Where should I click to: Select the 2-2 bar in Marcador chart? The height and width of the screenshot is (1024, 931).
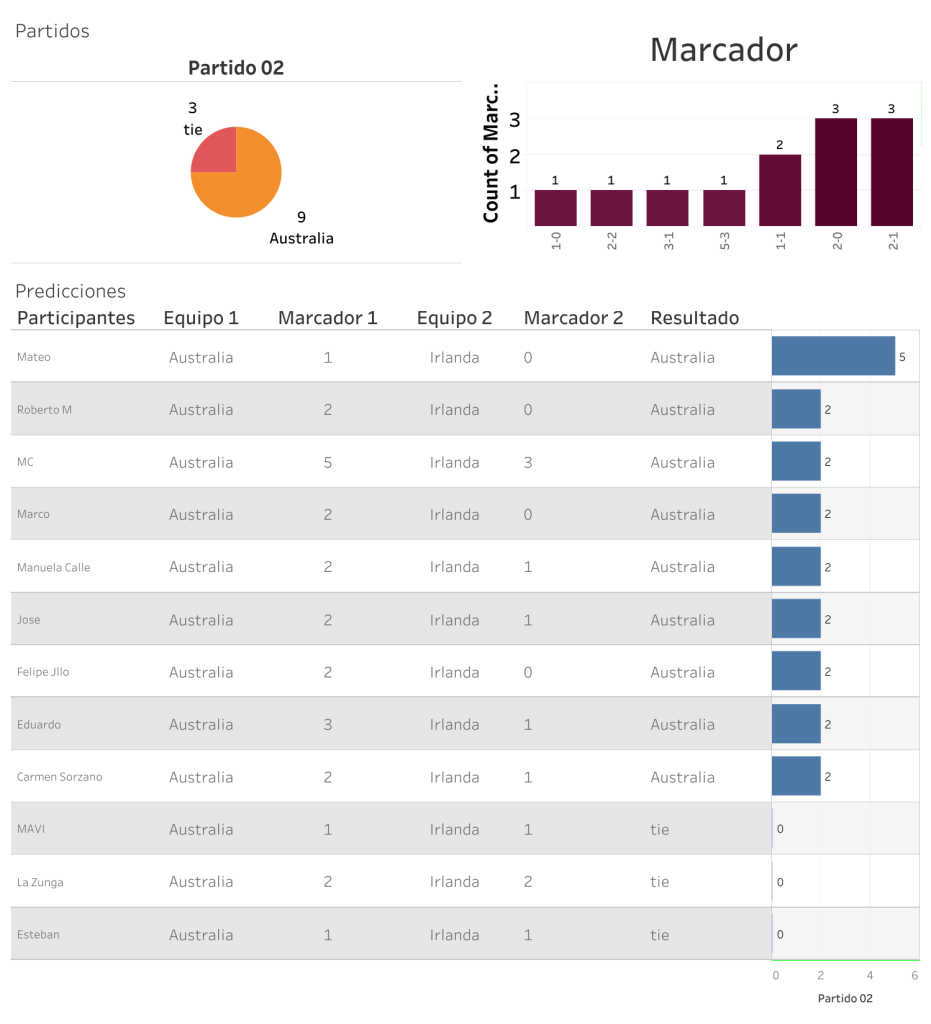611,207
